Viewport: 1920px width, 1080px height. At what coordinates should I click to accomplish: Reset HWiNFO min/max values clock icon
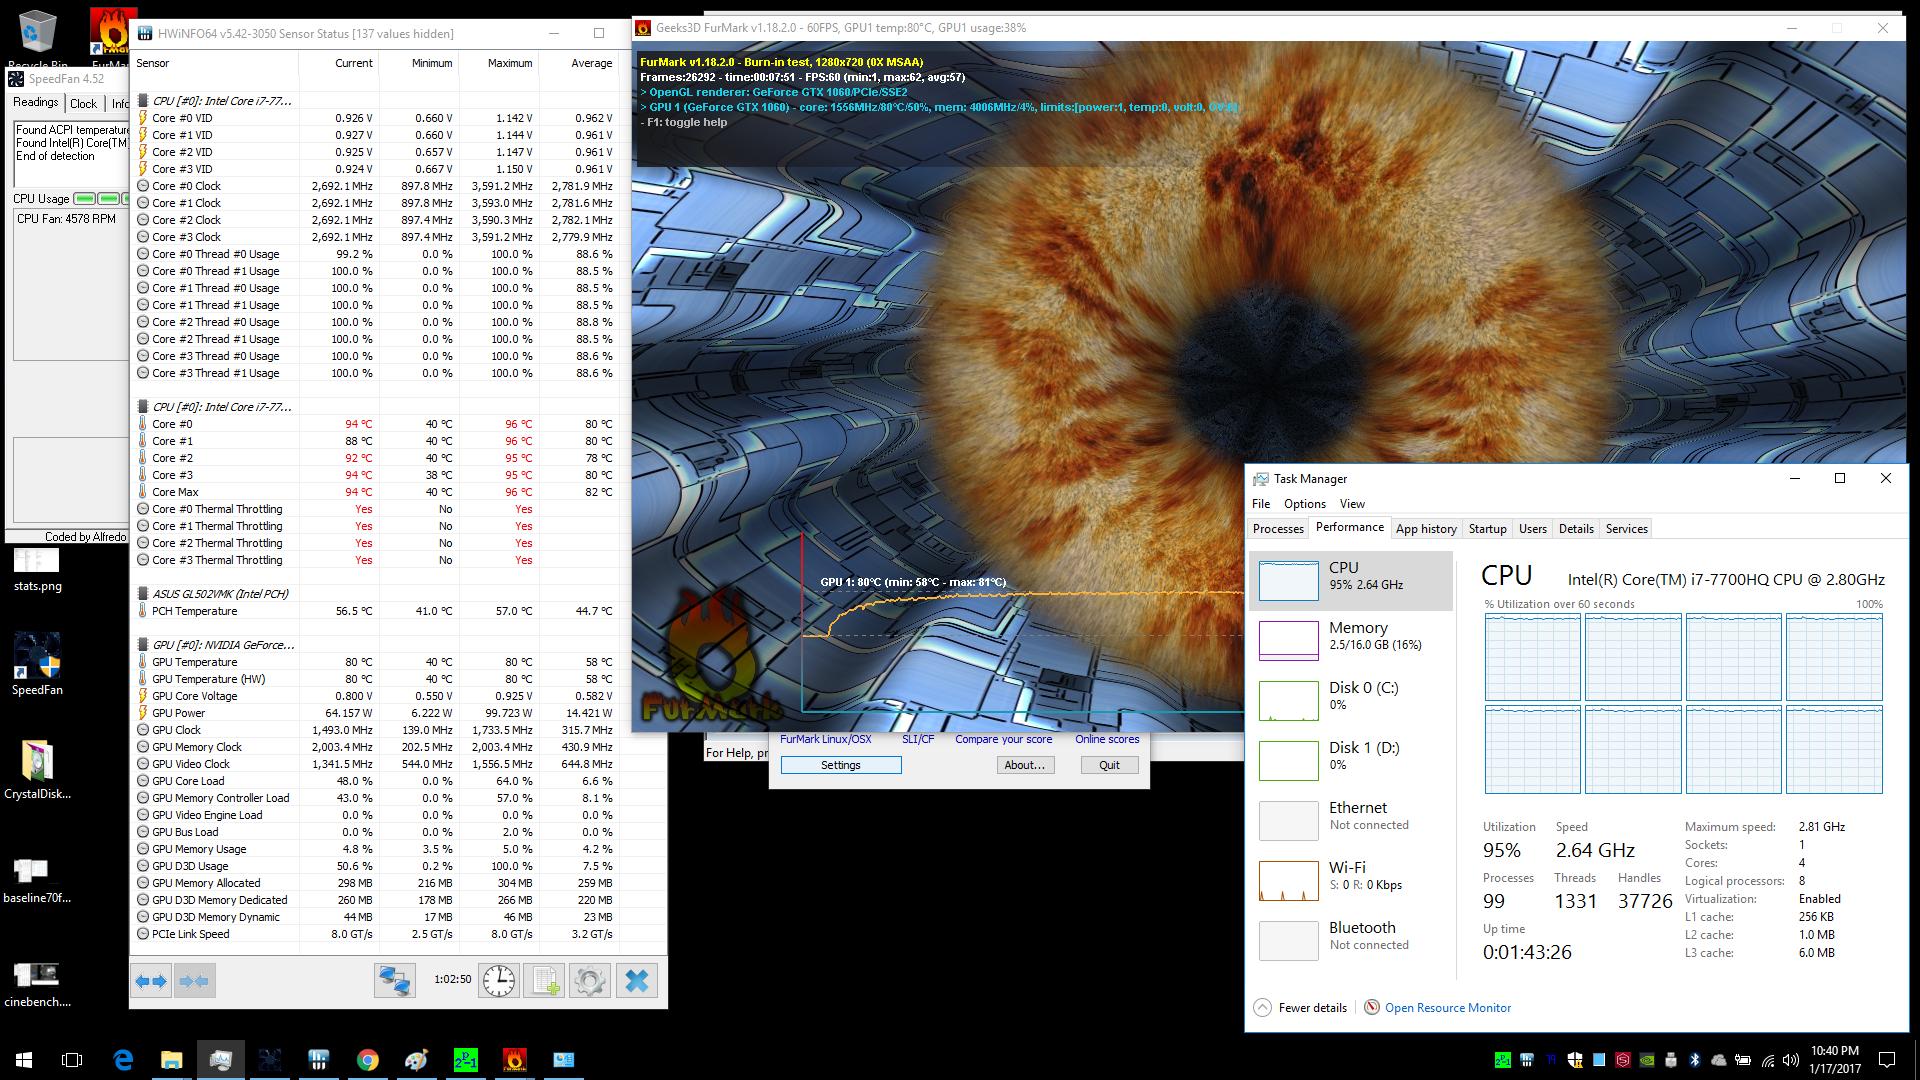click(498, 981)
